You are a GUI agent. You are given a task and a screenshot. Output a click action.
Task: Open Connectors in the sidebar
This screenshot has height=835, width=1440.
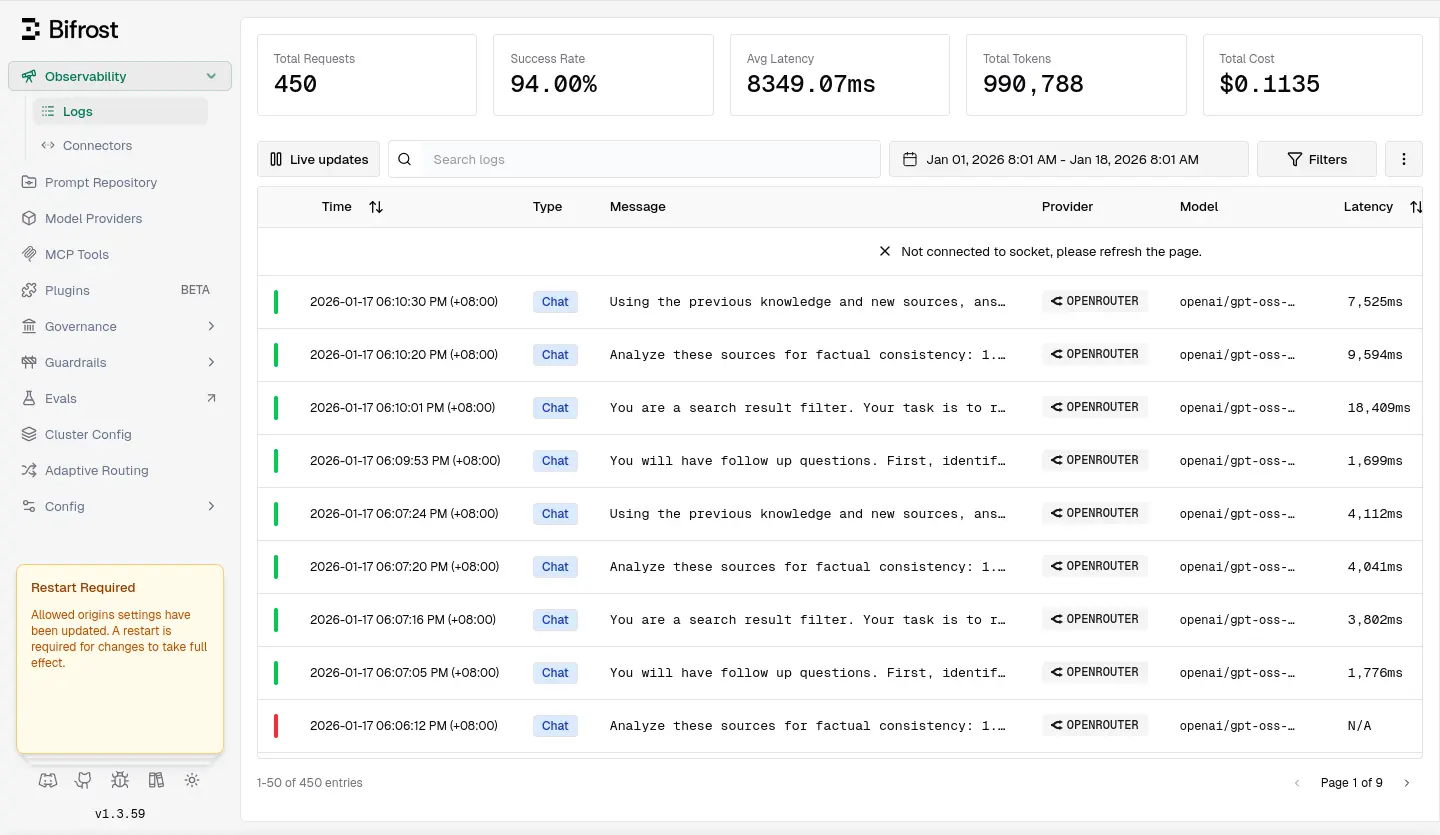tap(97, 145)
